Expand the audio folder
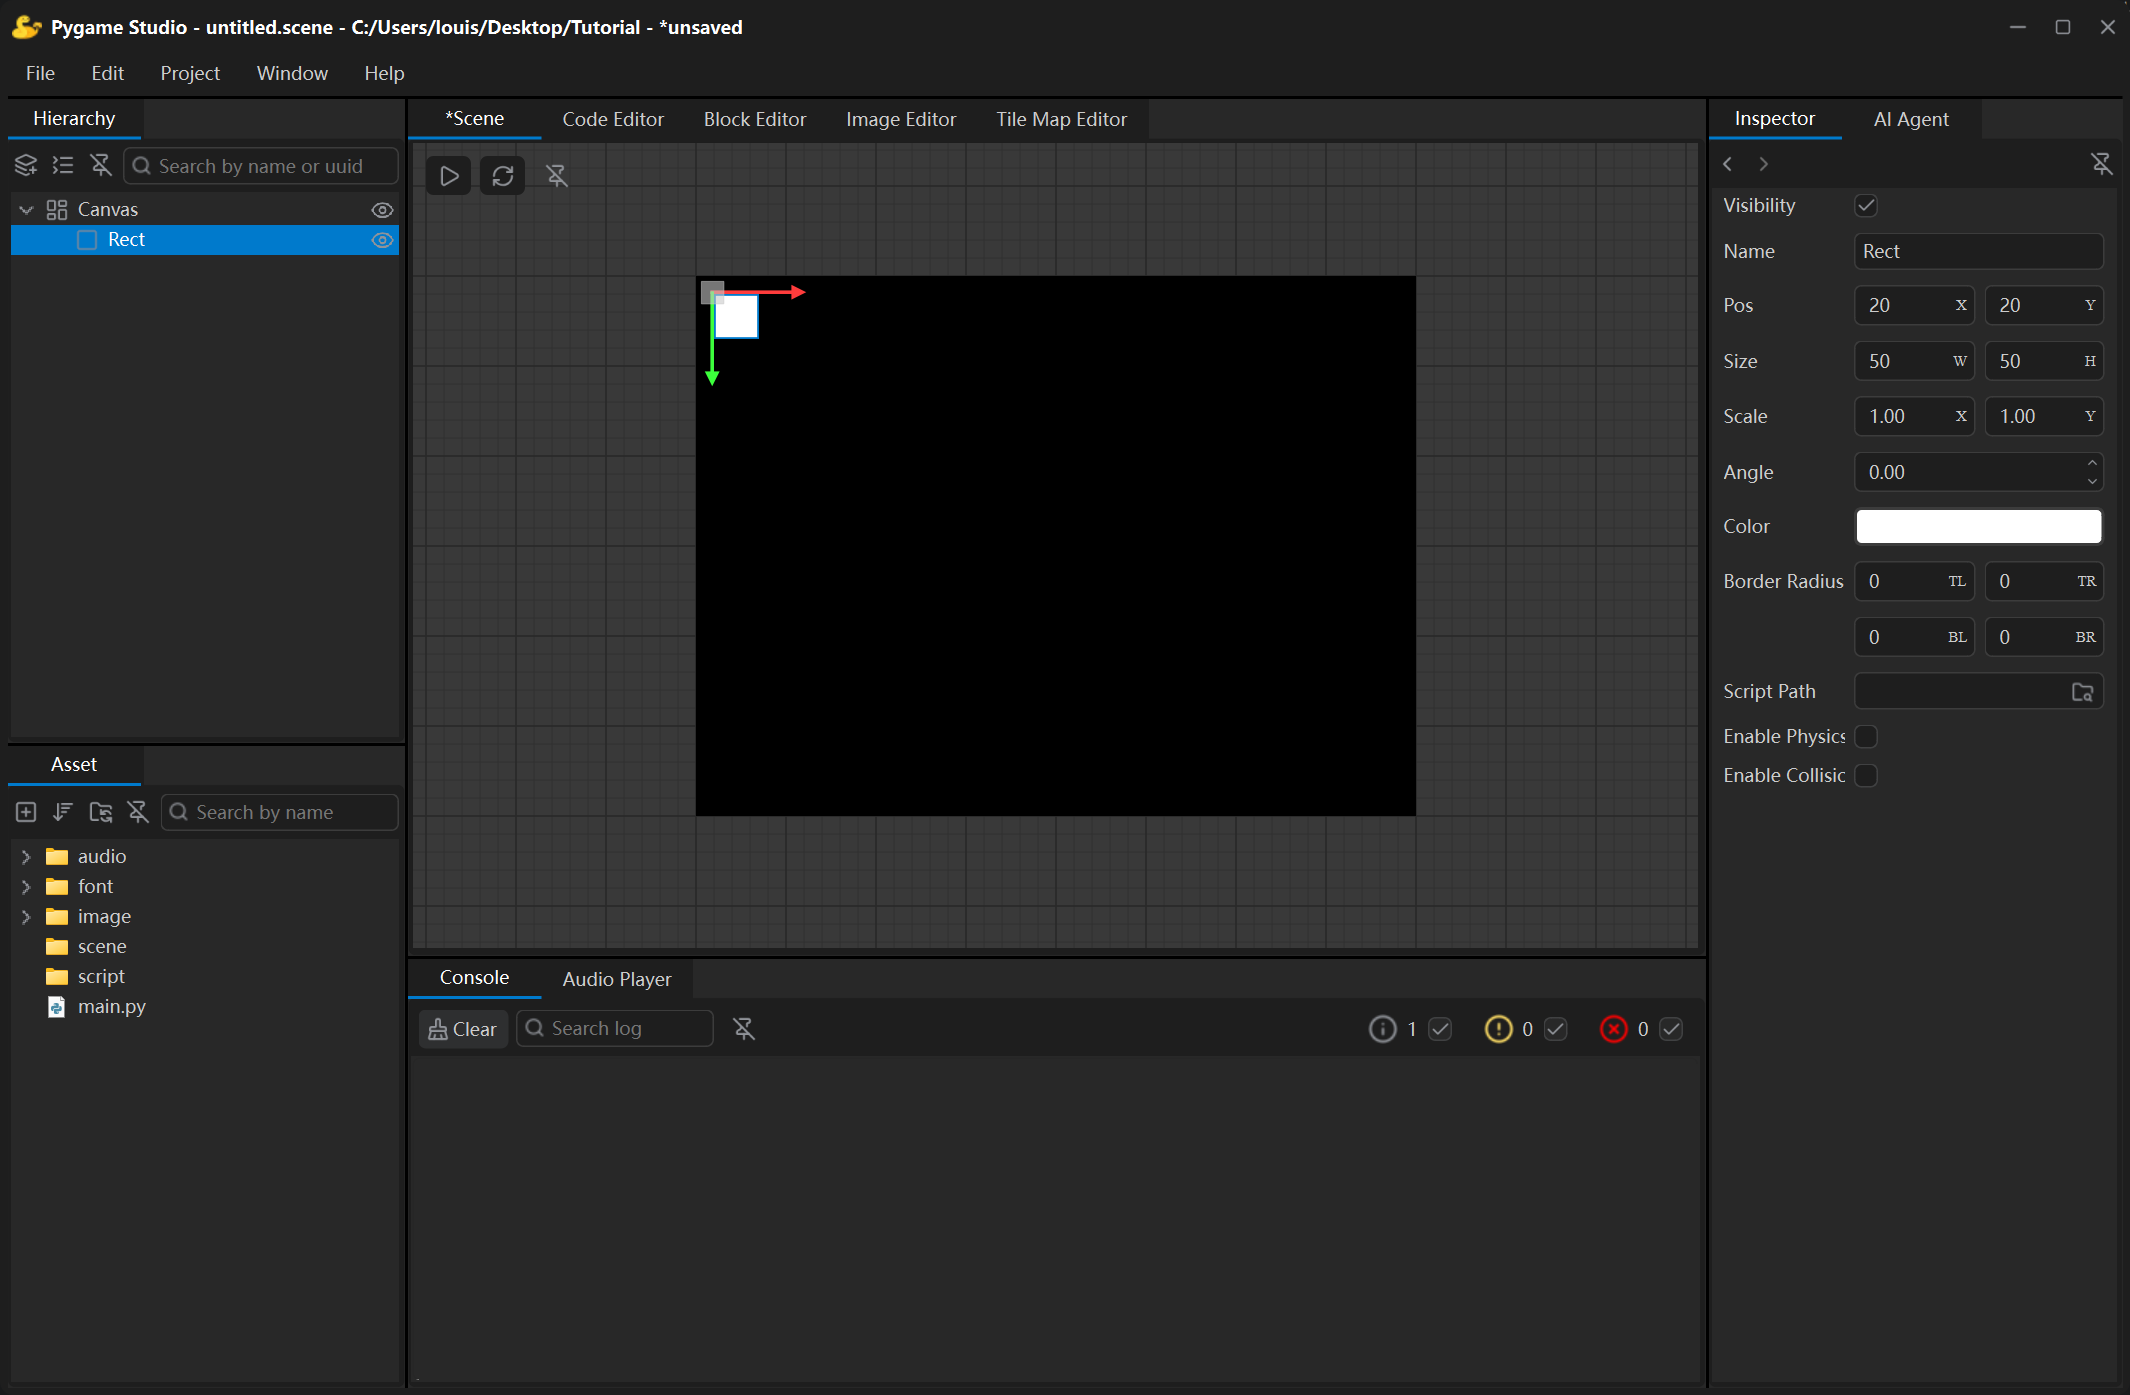 pyautogui.click(x=26, y=857)
